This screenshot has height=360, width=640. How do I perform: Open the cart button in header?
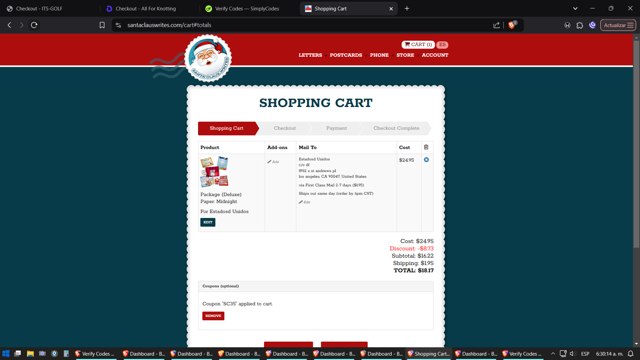coord(418,44)
